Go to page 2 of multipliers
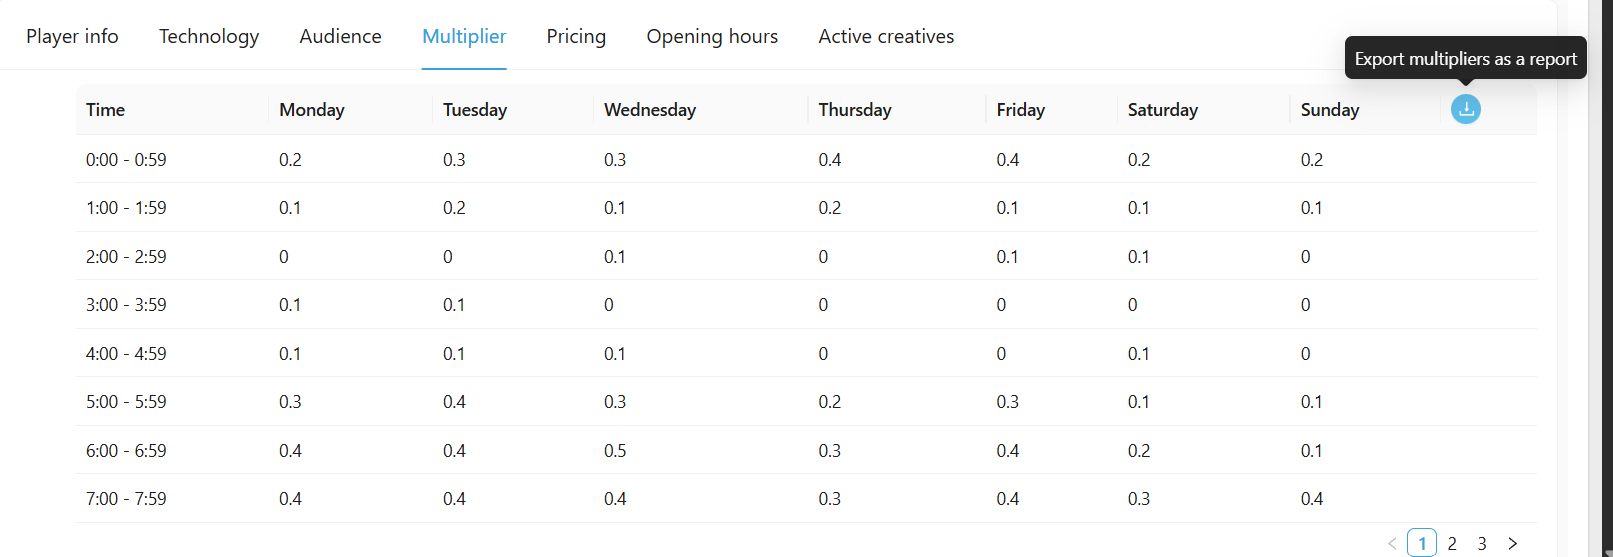The height and width of the screenshot is (557, 1613). click(x=1452, y=543)
